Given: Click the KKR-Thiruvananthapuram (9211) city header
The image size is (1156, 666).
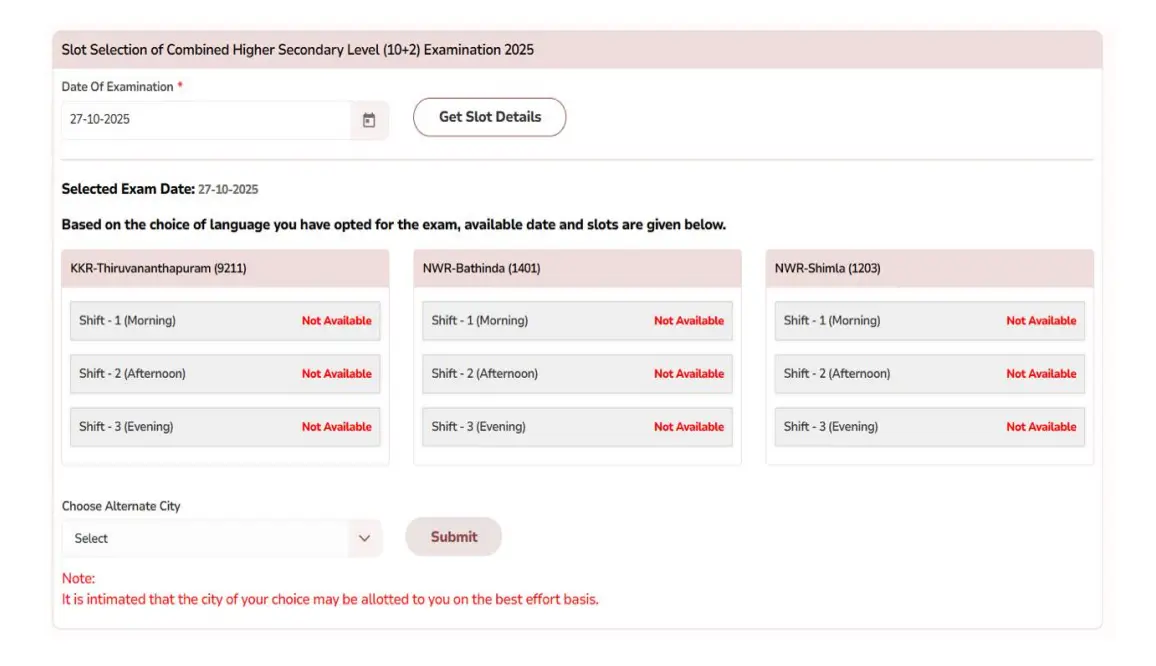Looking at the screenshot, I should coord(224,268).
